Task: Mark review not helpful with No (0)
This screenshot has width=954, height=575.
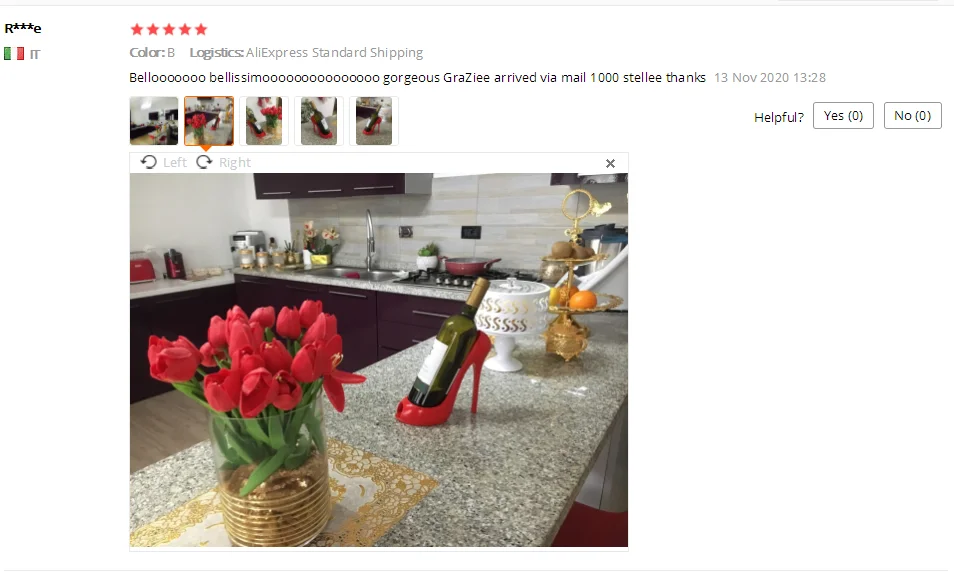Action: pos(913,116)
